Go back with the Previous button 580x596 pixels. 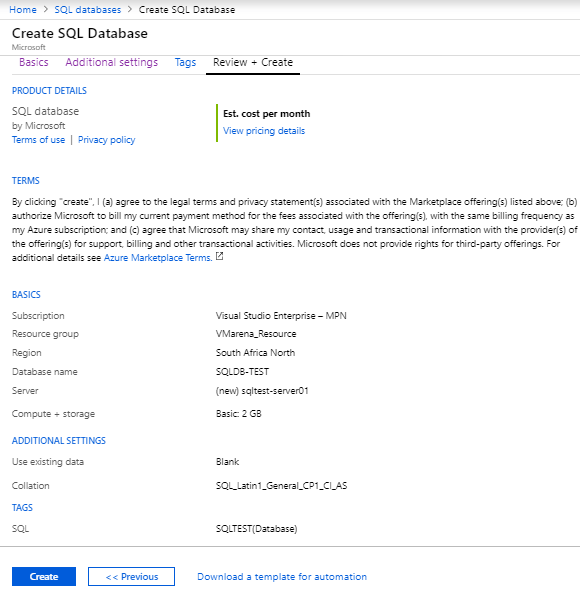point(132,577)
